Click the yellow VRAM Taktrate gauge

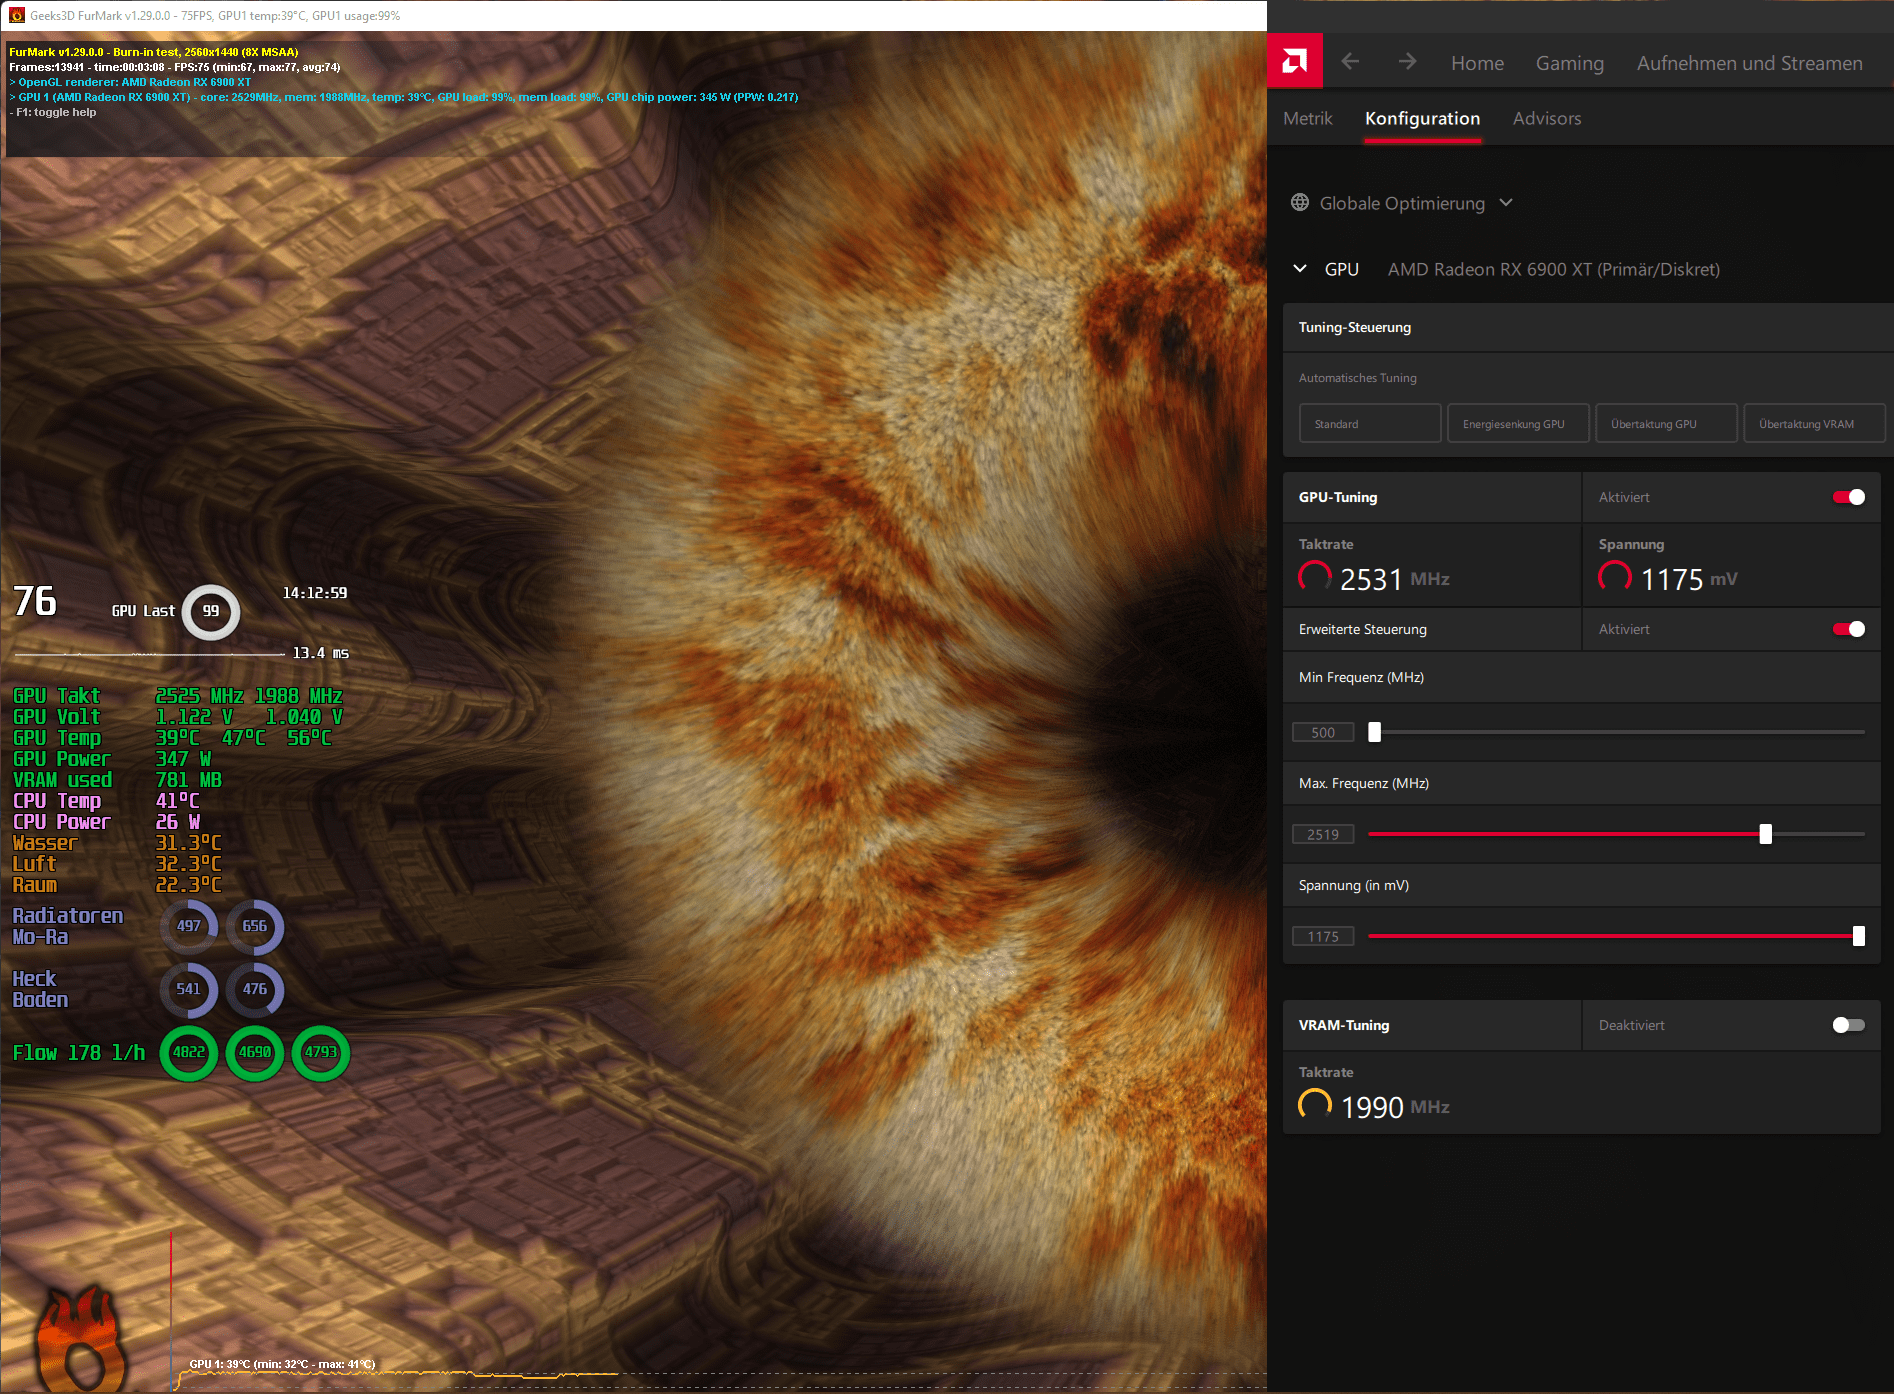tap(1314, 1105)
